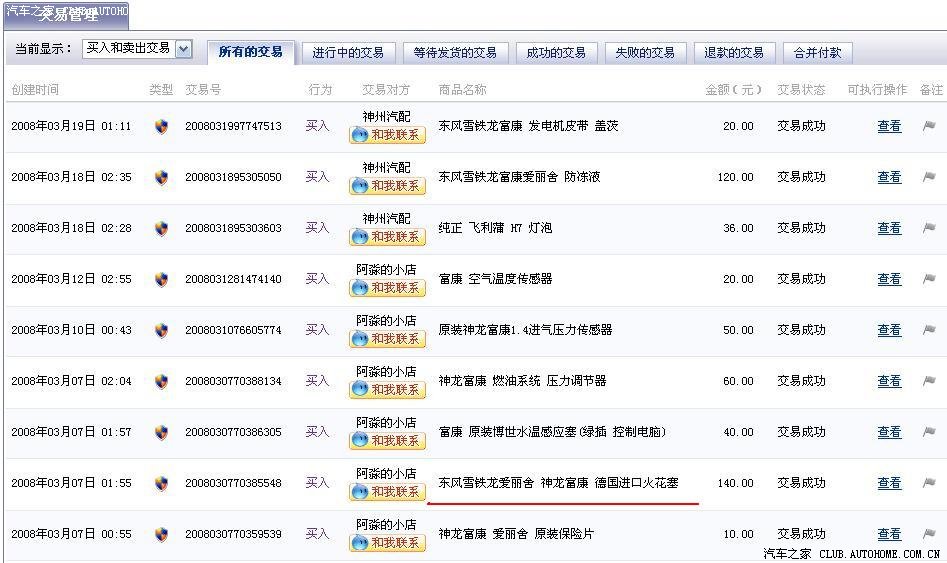Click the flag icon in the 进气压力传感器 row

(x=928, y=330)
